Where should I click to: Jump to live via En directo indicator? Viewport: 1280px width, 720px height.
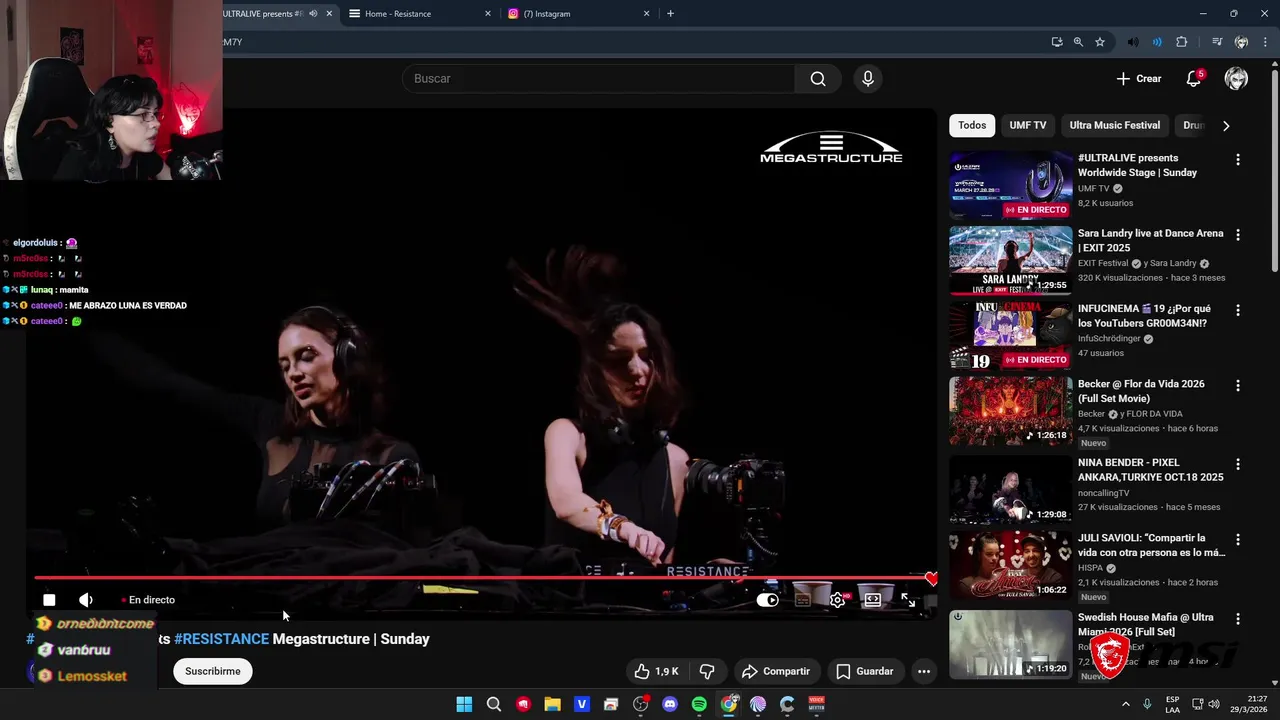click(x=148, y=600)
